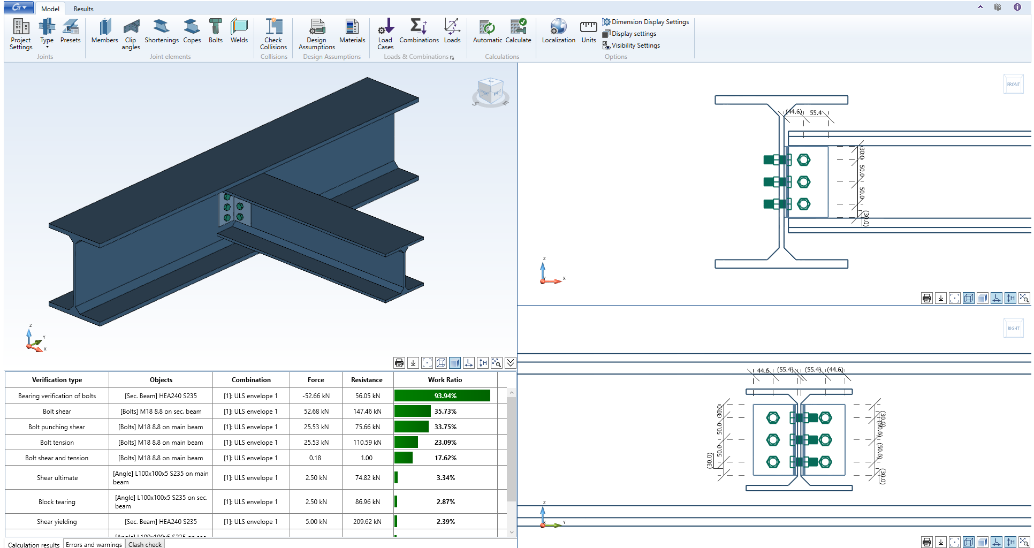Click the 93.94% work ratio bar
The height and width of the screenshot is (548, 1034).
coord(442,396)
